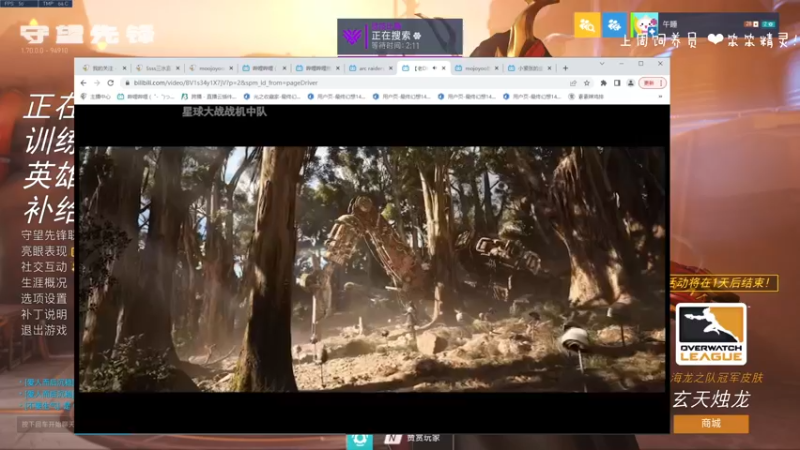Open Overwatch group finder yellow icon
The width and height of the screenshot is (800, 450).
pos(587,24)
